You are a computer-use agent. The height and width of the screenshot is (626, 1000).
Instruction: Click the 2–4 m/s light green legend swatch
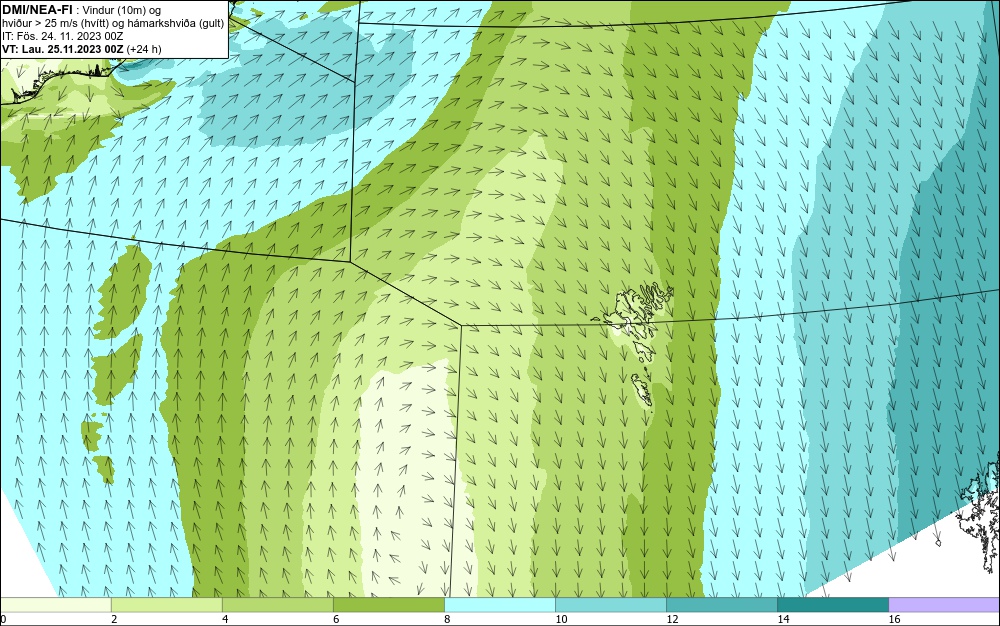167,604
